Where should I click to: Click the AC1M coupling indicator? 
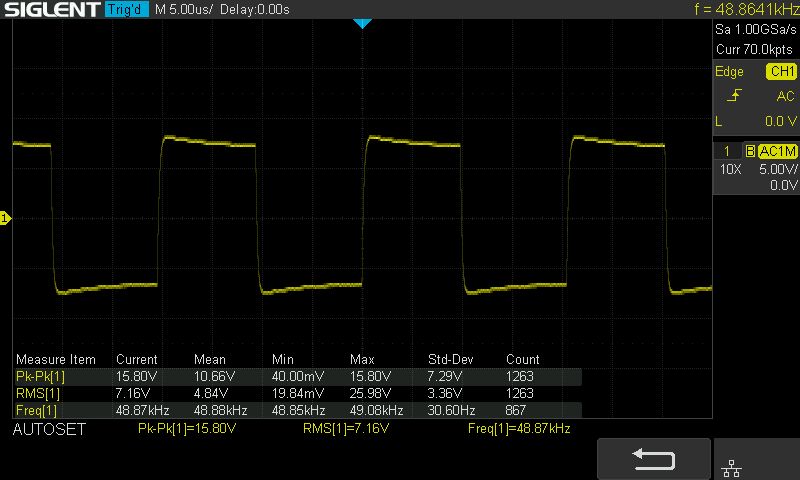tap(777, 151)
